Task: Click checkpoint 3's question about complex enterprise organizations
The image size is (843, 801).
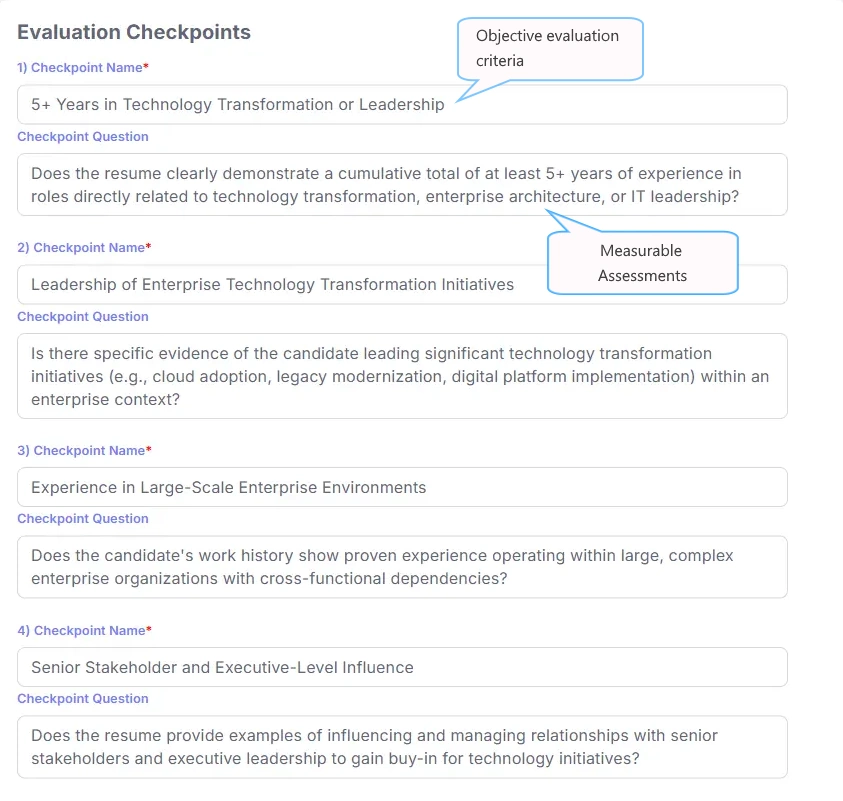Action: pos(400,567)
